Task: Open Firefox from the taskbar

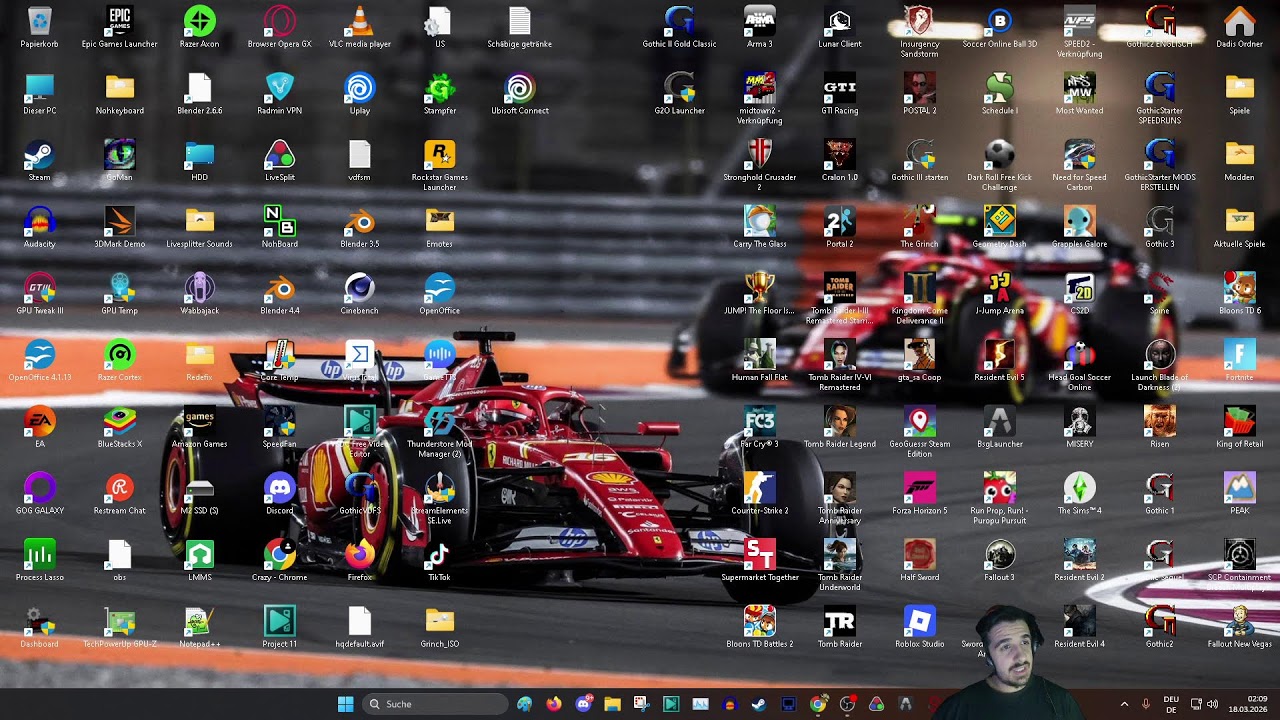Action: pos(554,704)
